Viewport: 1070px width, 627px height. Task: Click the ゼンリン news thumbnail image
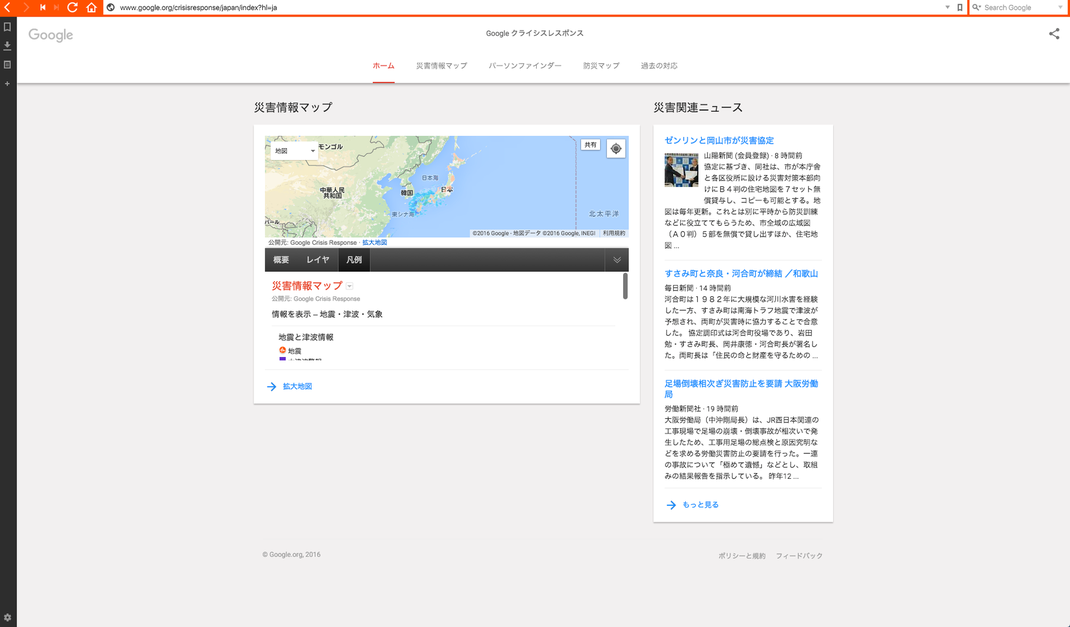pyautogui.click(x=681, y=169)
